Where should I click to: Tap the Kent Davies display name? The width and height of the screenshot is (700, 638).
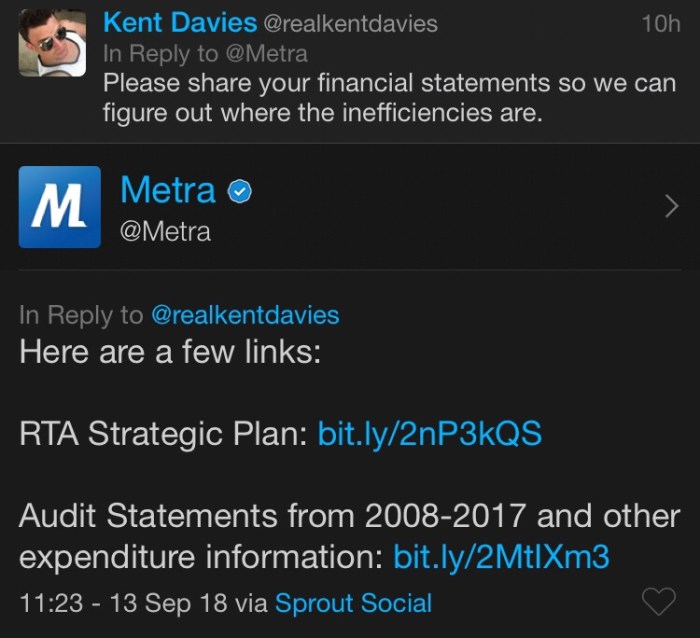[x=178, y=23]
